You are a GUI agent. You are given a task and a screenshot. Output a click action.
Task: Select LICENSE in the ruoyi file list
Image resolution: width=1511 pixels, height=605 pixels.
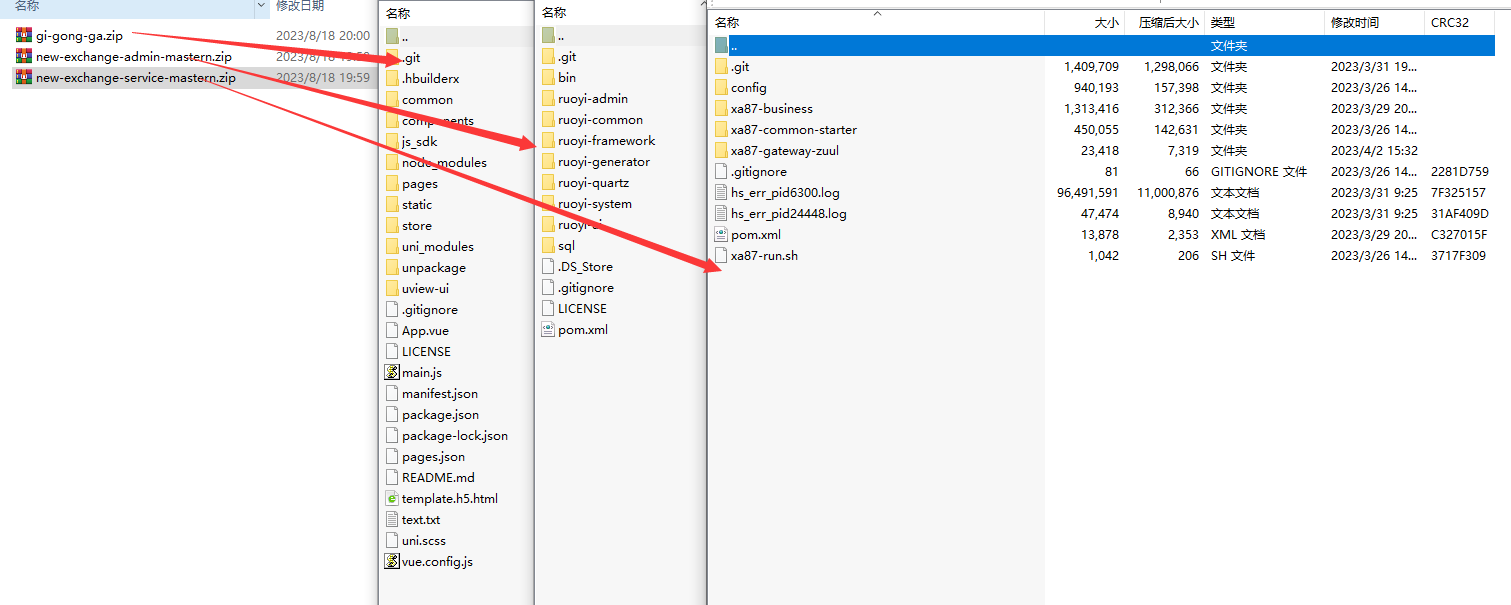582,308
